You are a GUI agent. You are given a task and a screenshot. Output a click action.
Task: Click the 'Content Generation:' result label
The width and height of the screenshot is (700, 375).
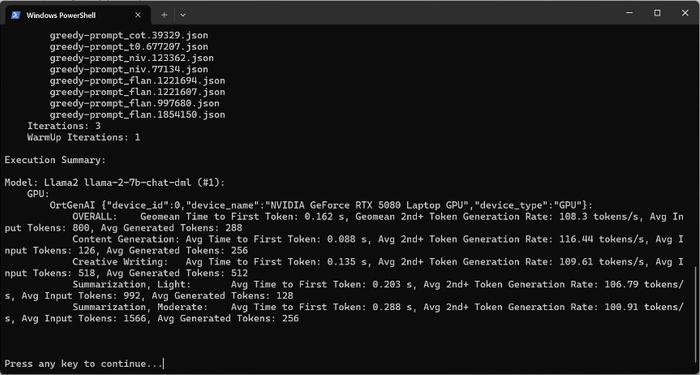(x=126, y=239)
